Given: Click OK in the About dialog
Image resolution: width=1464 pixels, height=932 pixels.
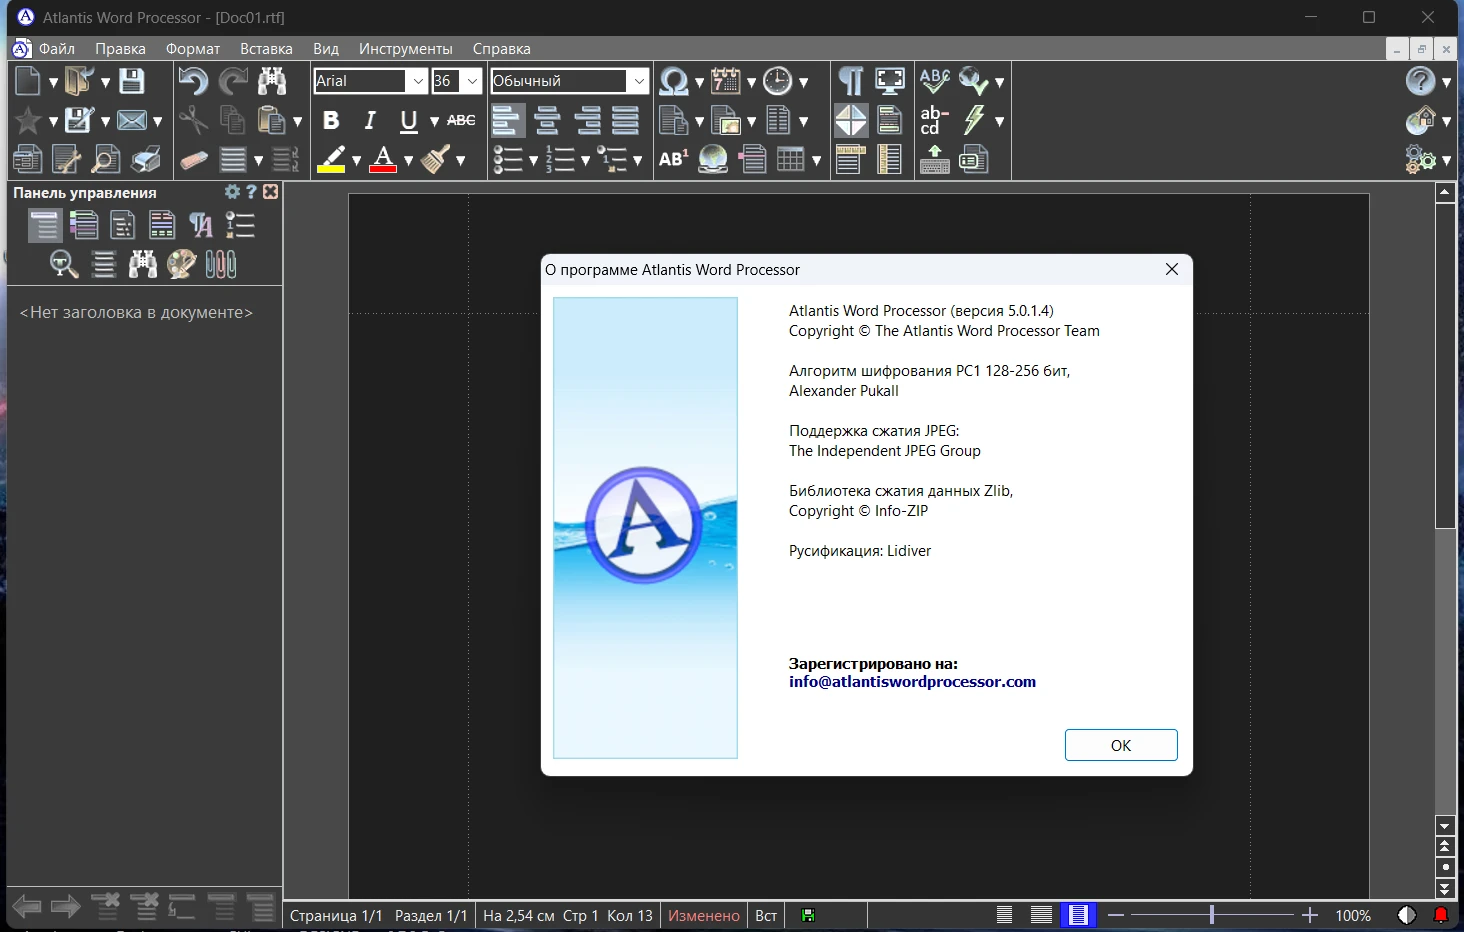Looking at the screenshot, I should 1120,745.
